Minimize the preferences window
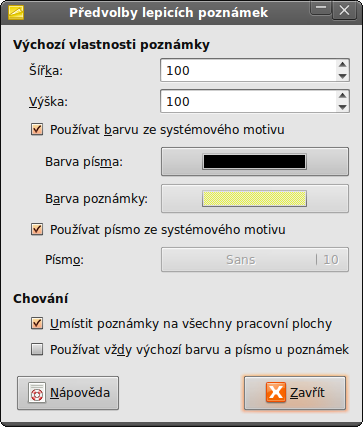Screen dimensions: 363x427 (320, 10)
